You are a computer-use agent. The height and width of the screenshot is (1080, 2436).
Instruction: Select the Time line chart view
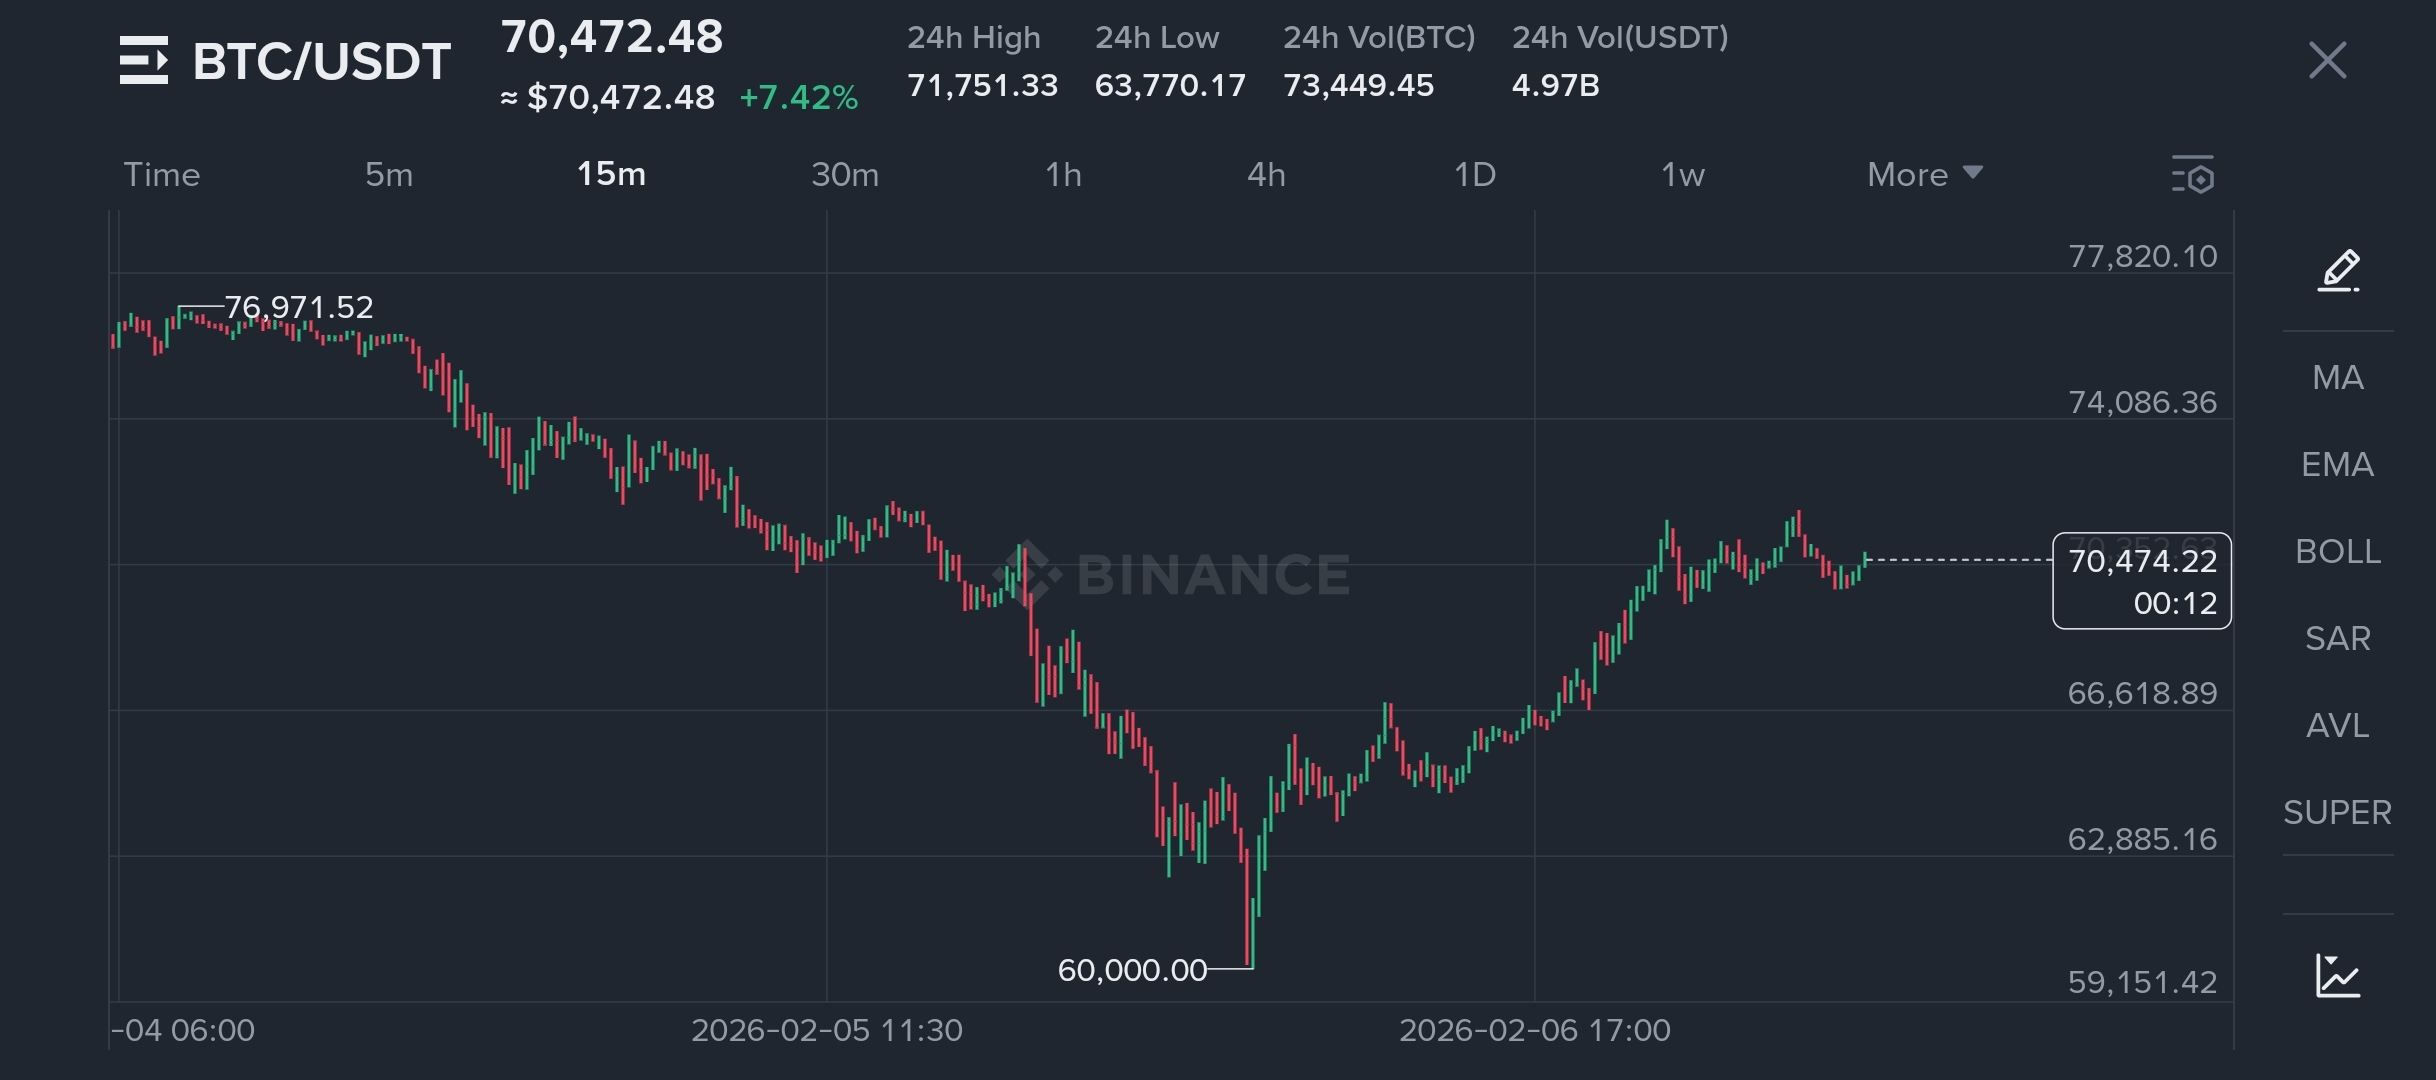coord(162,175)
